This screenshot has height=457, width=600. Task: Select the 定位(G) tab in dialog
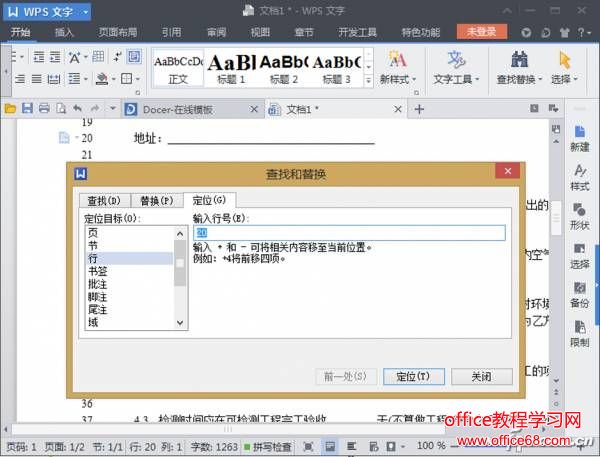[x=209, y=200]
